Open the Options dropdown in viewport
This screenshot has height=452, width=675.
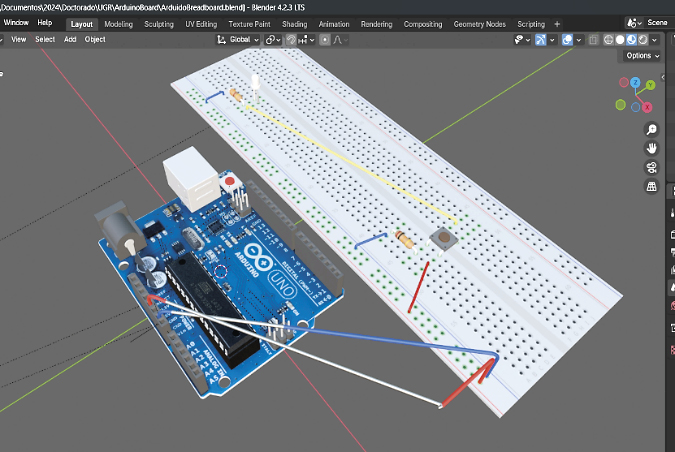[642, 56]
